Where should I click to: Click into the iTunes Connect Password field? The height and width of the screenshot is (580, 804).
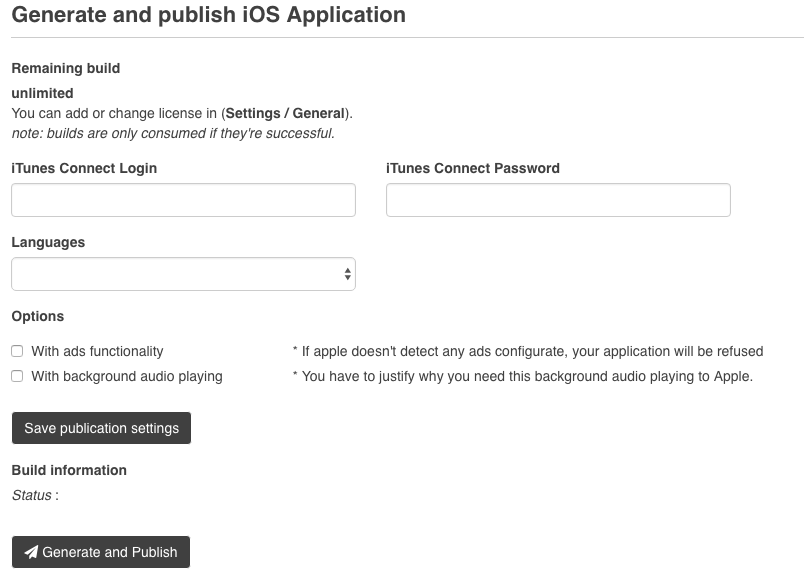[x=558, y=200]
